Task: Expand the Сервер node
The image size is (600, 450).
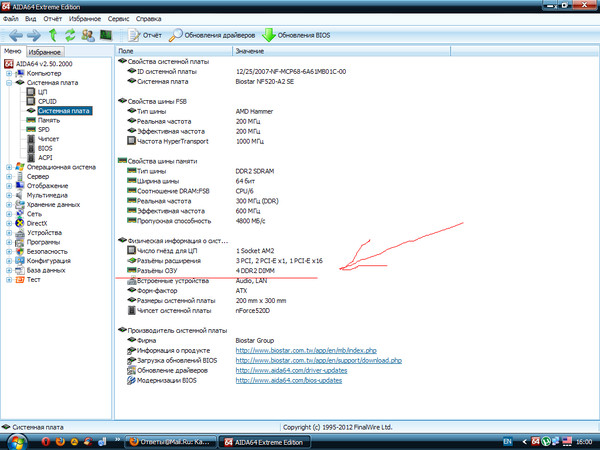Action: pos(9,176)
